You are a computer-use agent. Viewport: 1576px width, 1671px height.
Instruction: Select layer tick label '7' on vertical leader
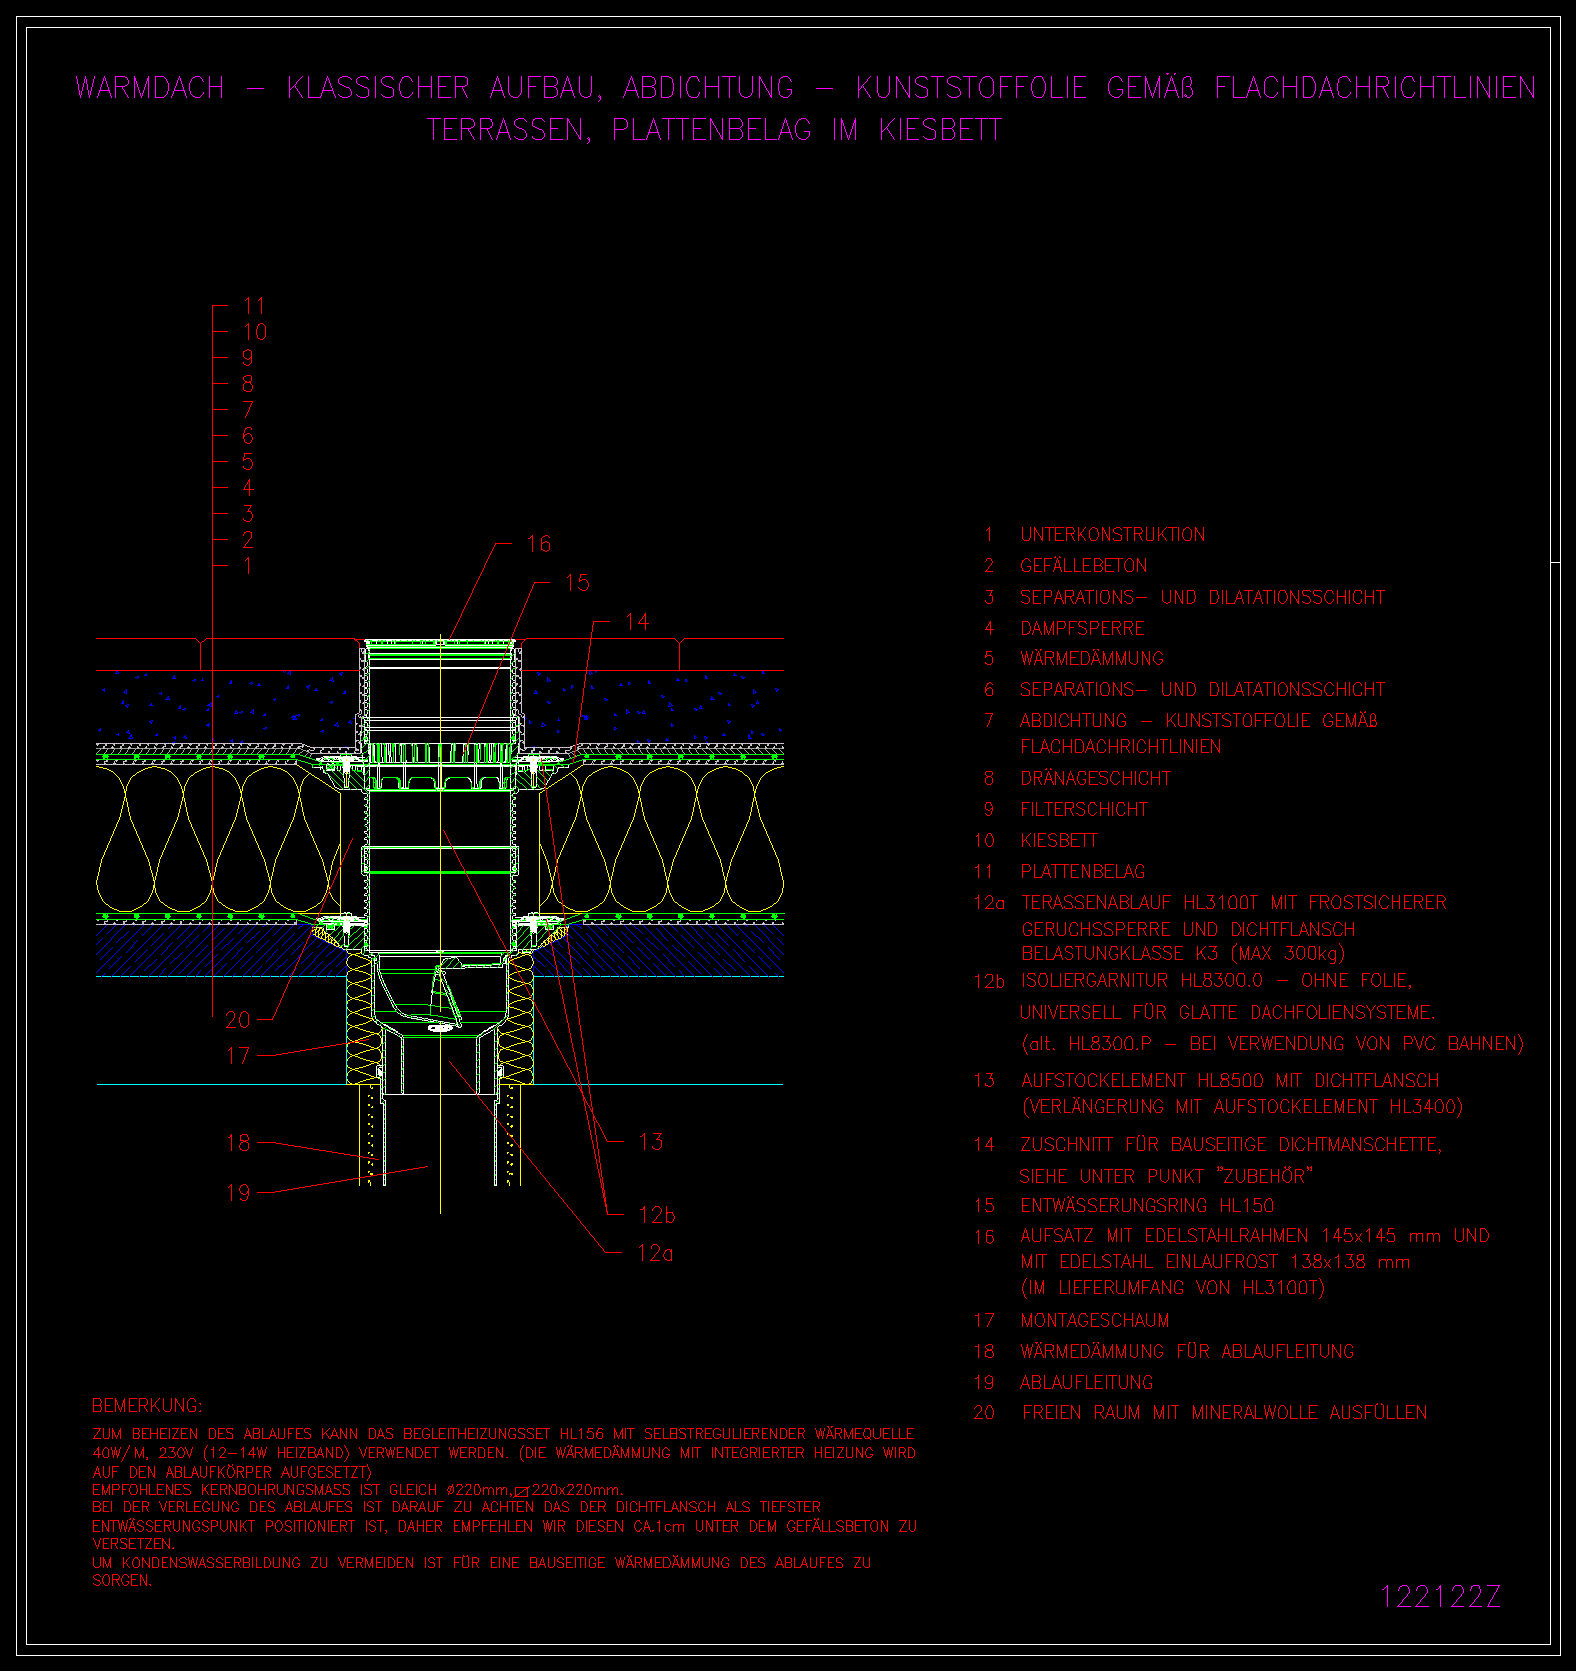coord(248,410)
